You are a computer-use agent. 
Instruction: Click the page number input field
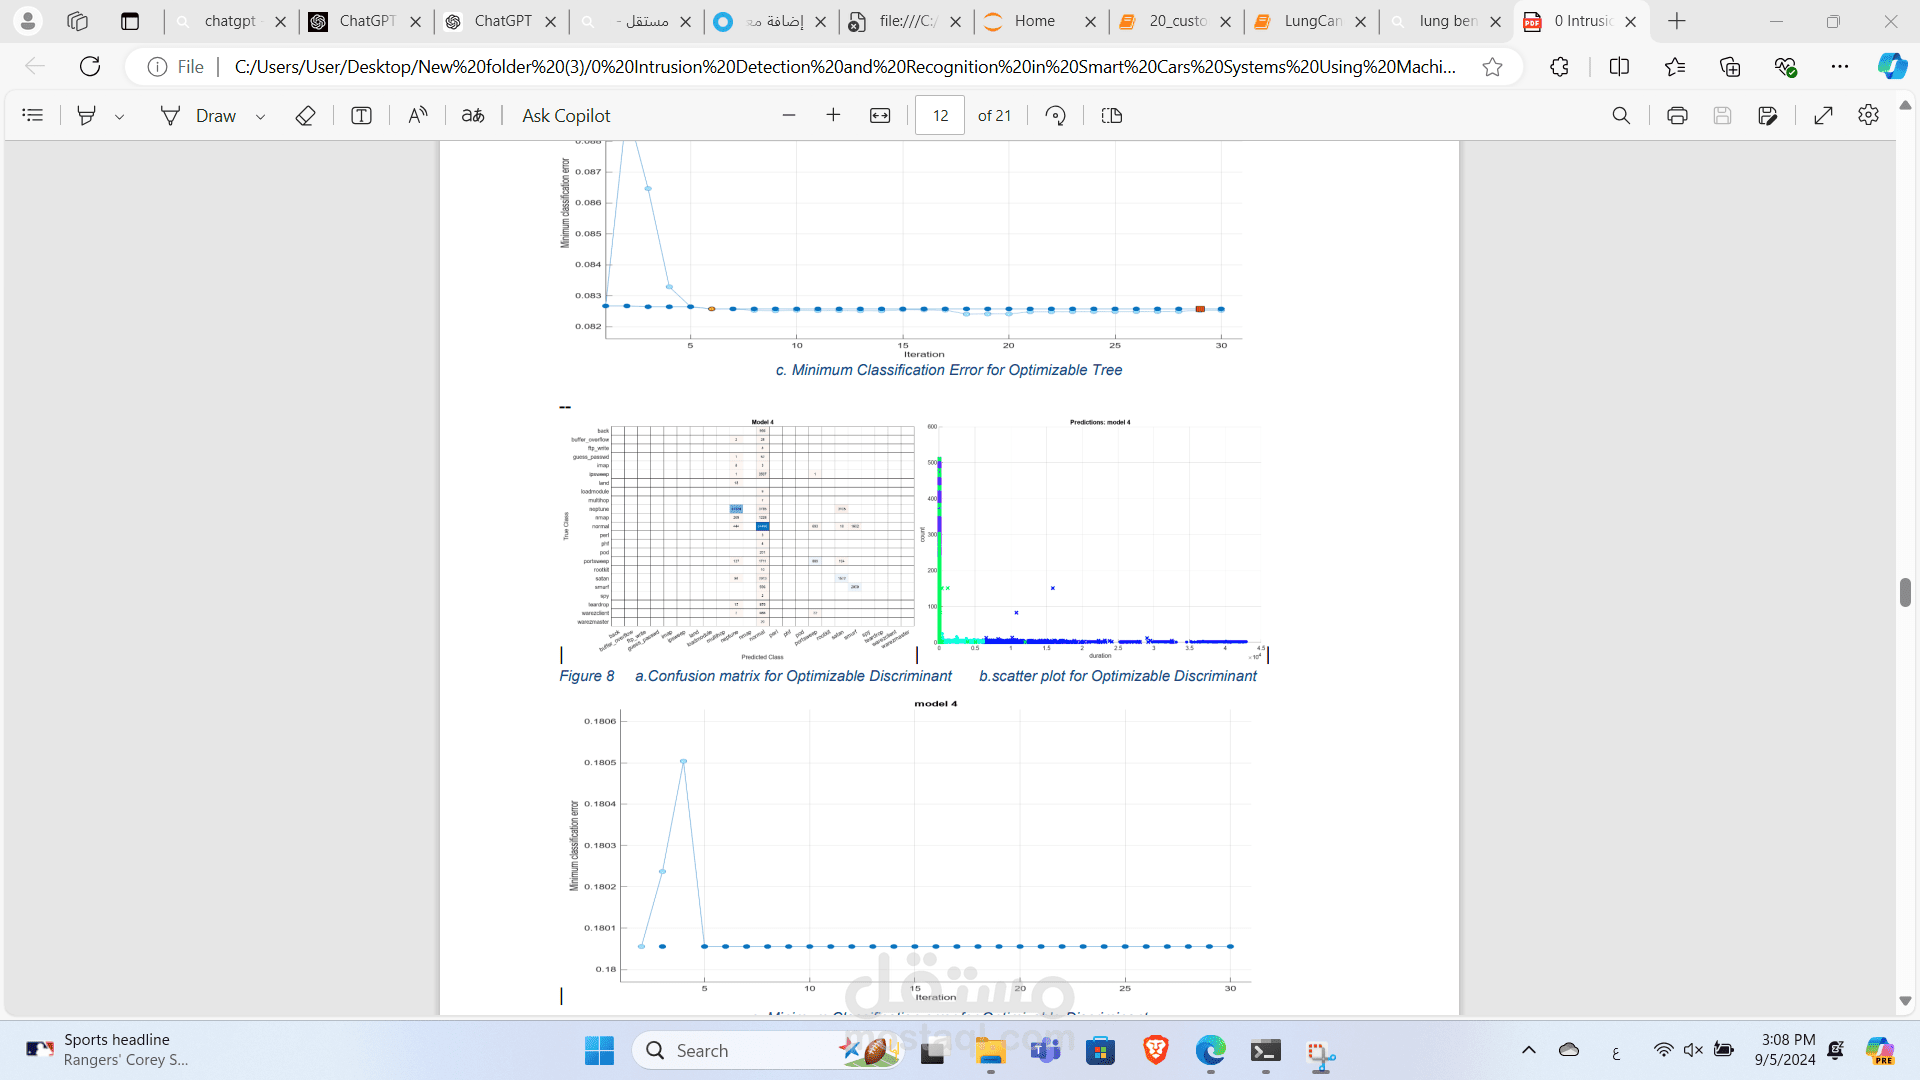940,116
